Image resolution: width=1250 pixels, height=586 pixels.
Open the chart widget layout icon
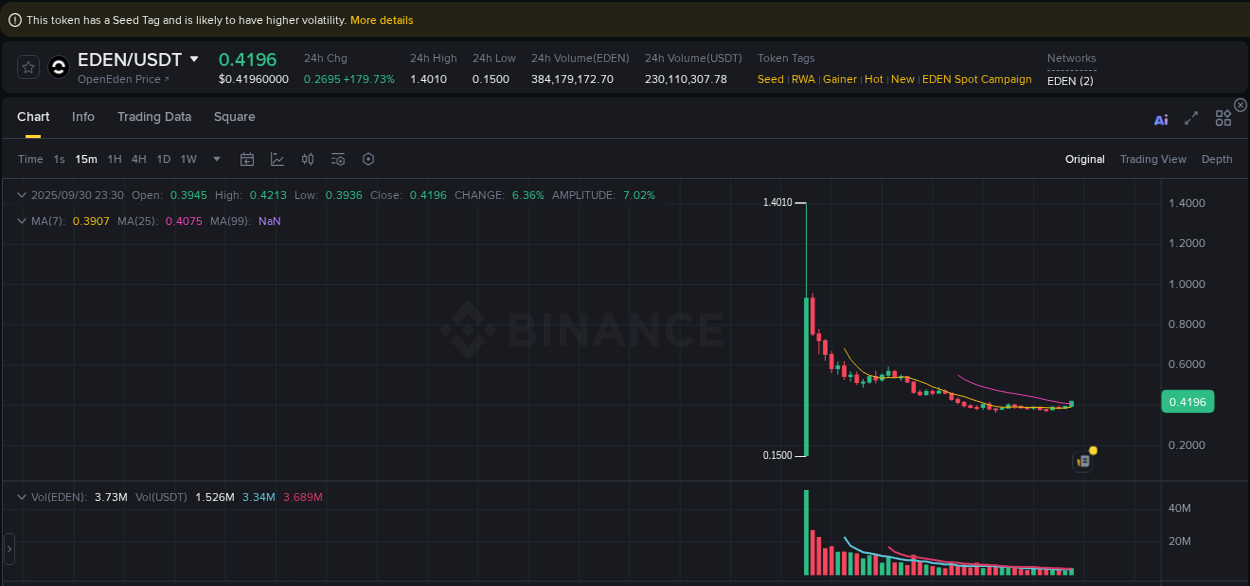pos(1223,117)
